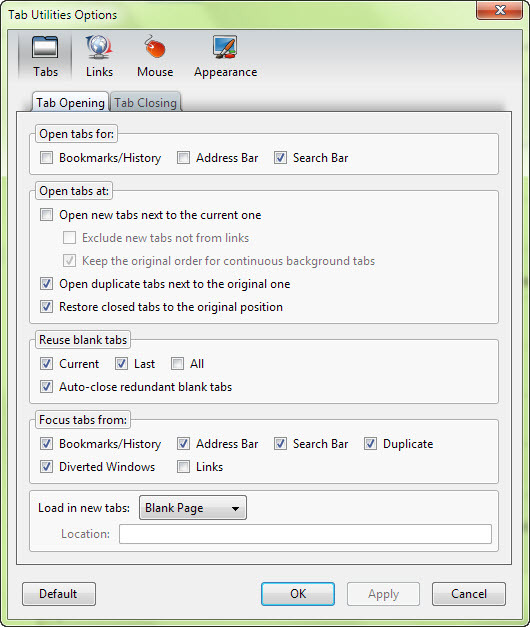Click the Cancel button
Viewport: 530px width, 627px height.
click(x=469, y=594)
